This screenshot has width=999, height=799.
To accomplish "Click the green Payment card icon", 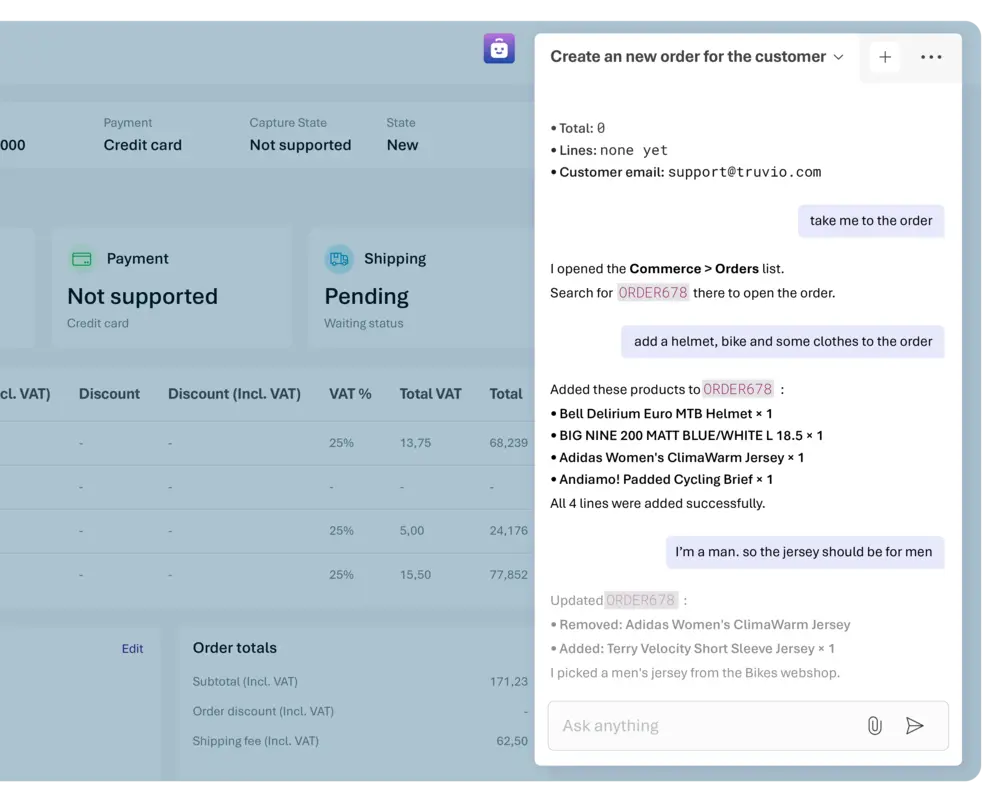I will click(x=82, y=259).
